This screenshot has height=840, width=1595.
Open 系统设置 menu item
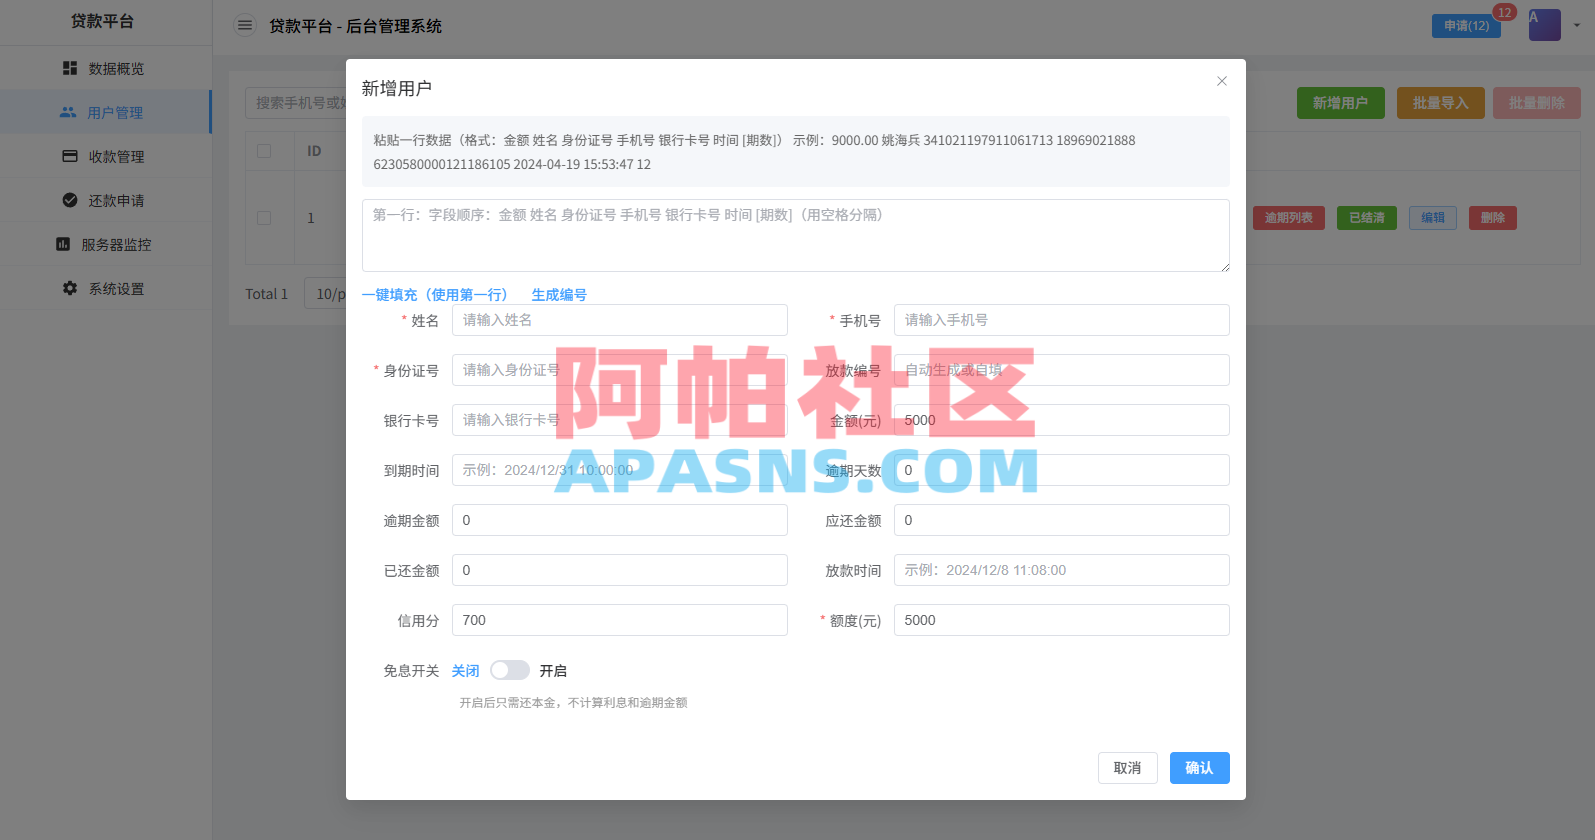[x=106, y=288]
